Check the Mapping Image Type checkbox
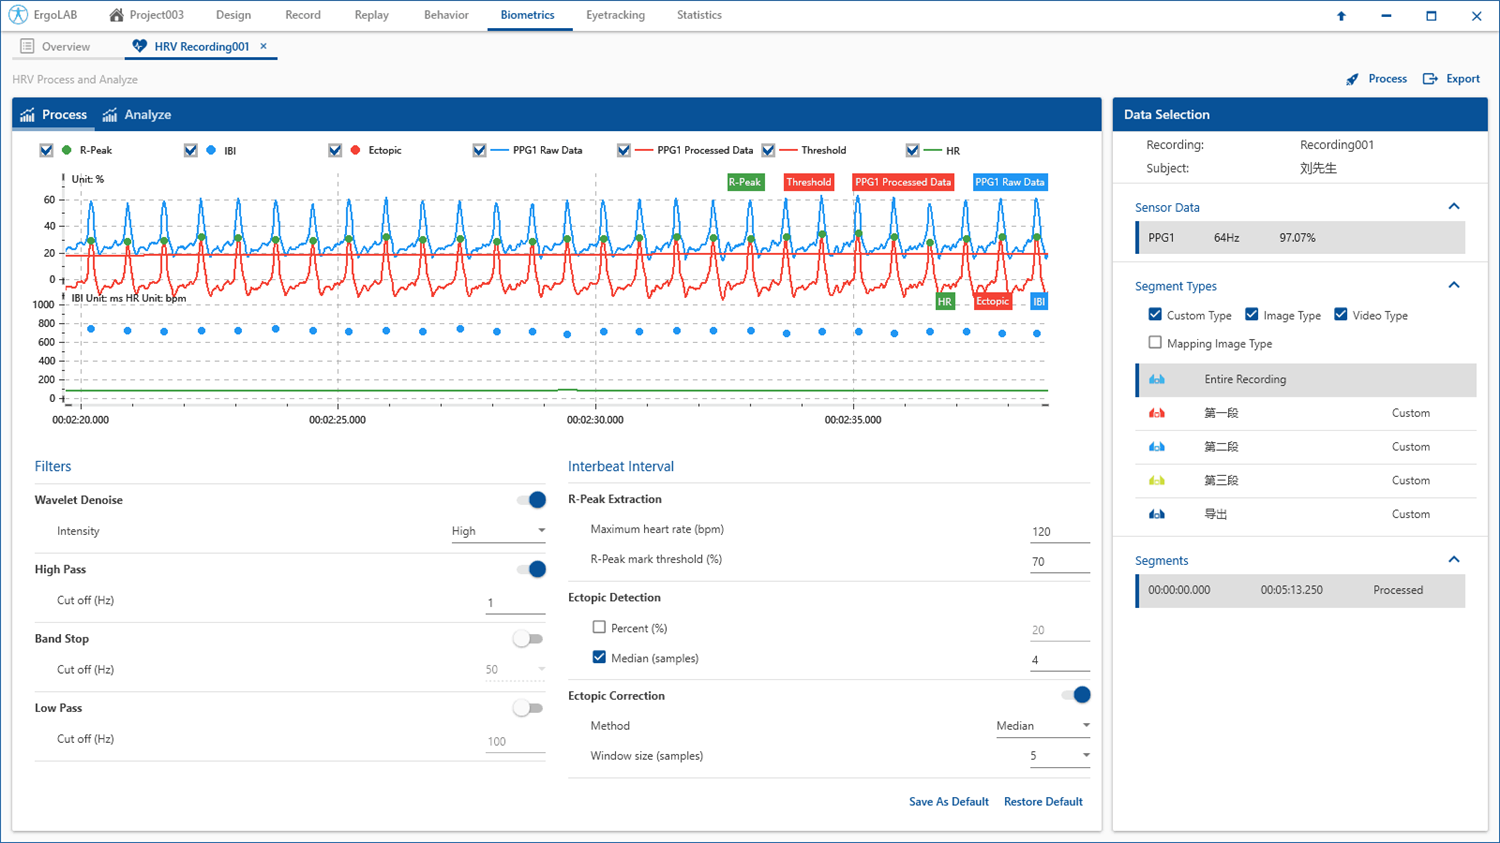Image resolution: width=1500 pixels, height=843 pixels. coord(1155,343)
